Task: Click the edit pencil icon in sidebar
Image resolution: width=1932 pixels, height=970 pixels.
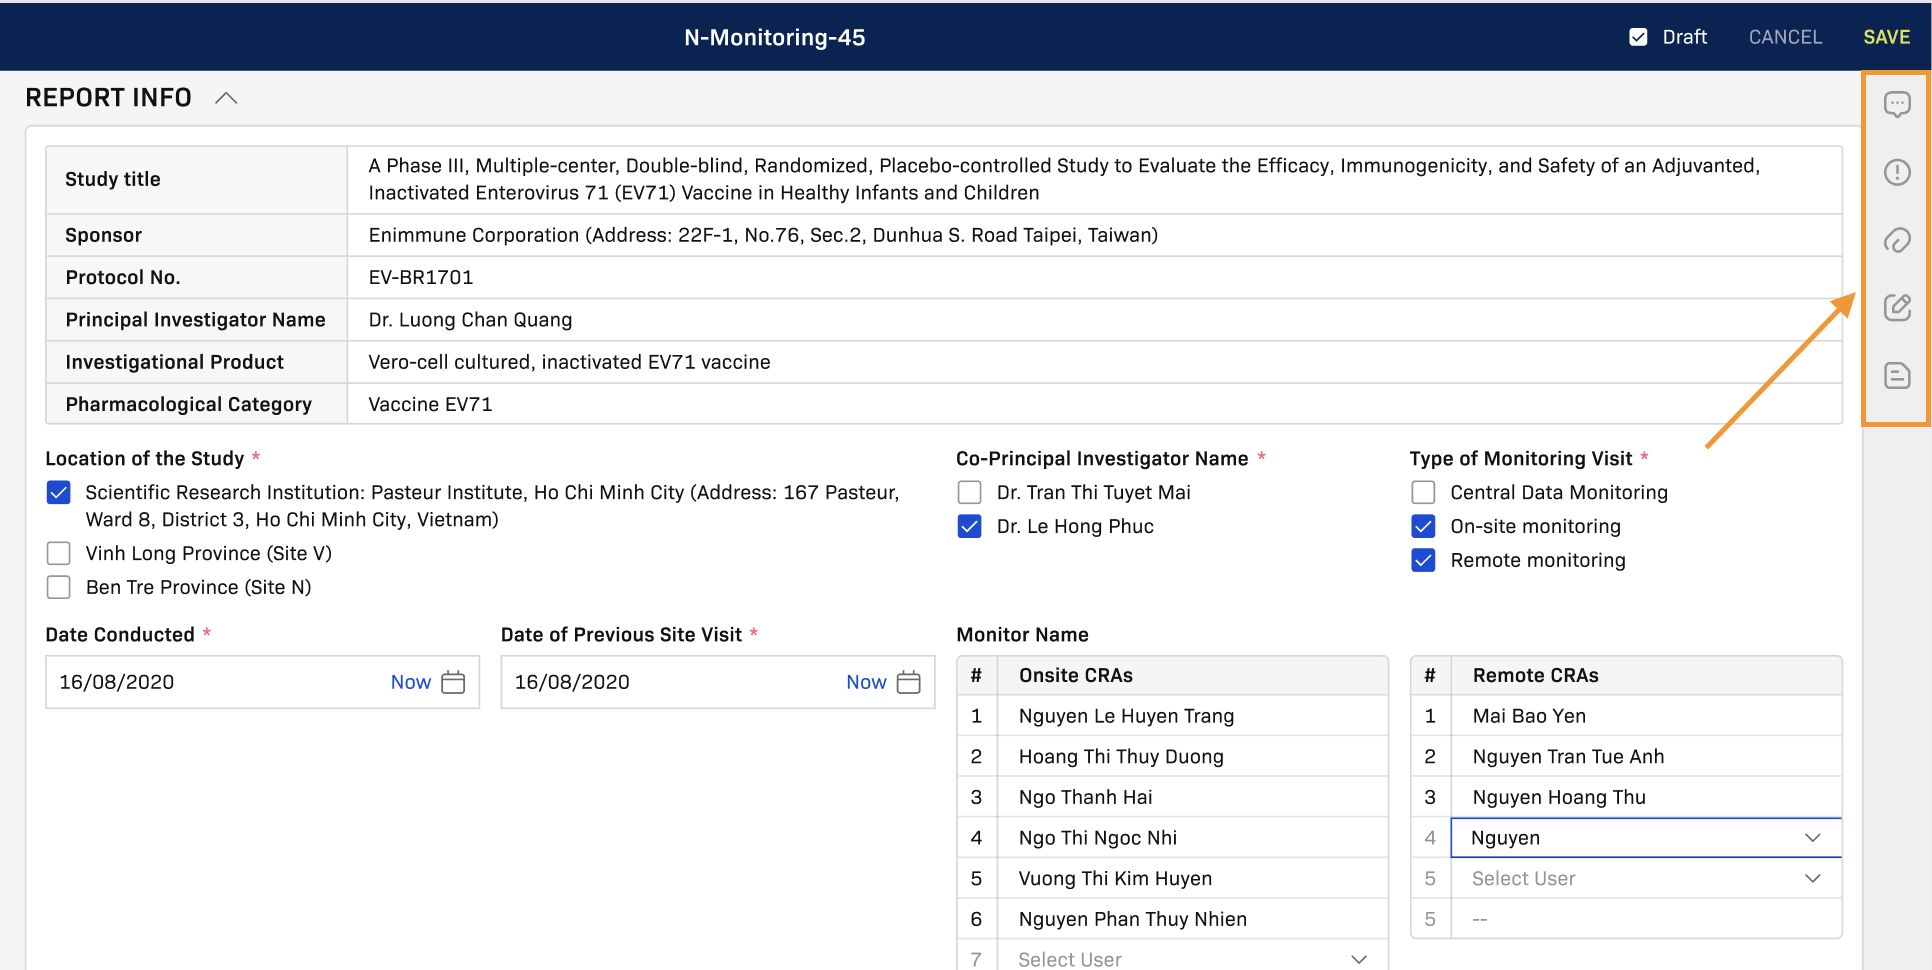Action: [1896, 307]
